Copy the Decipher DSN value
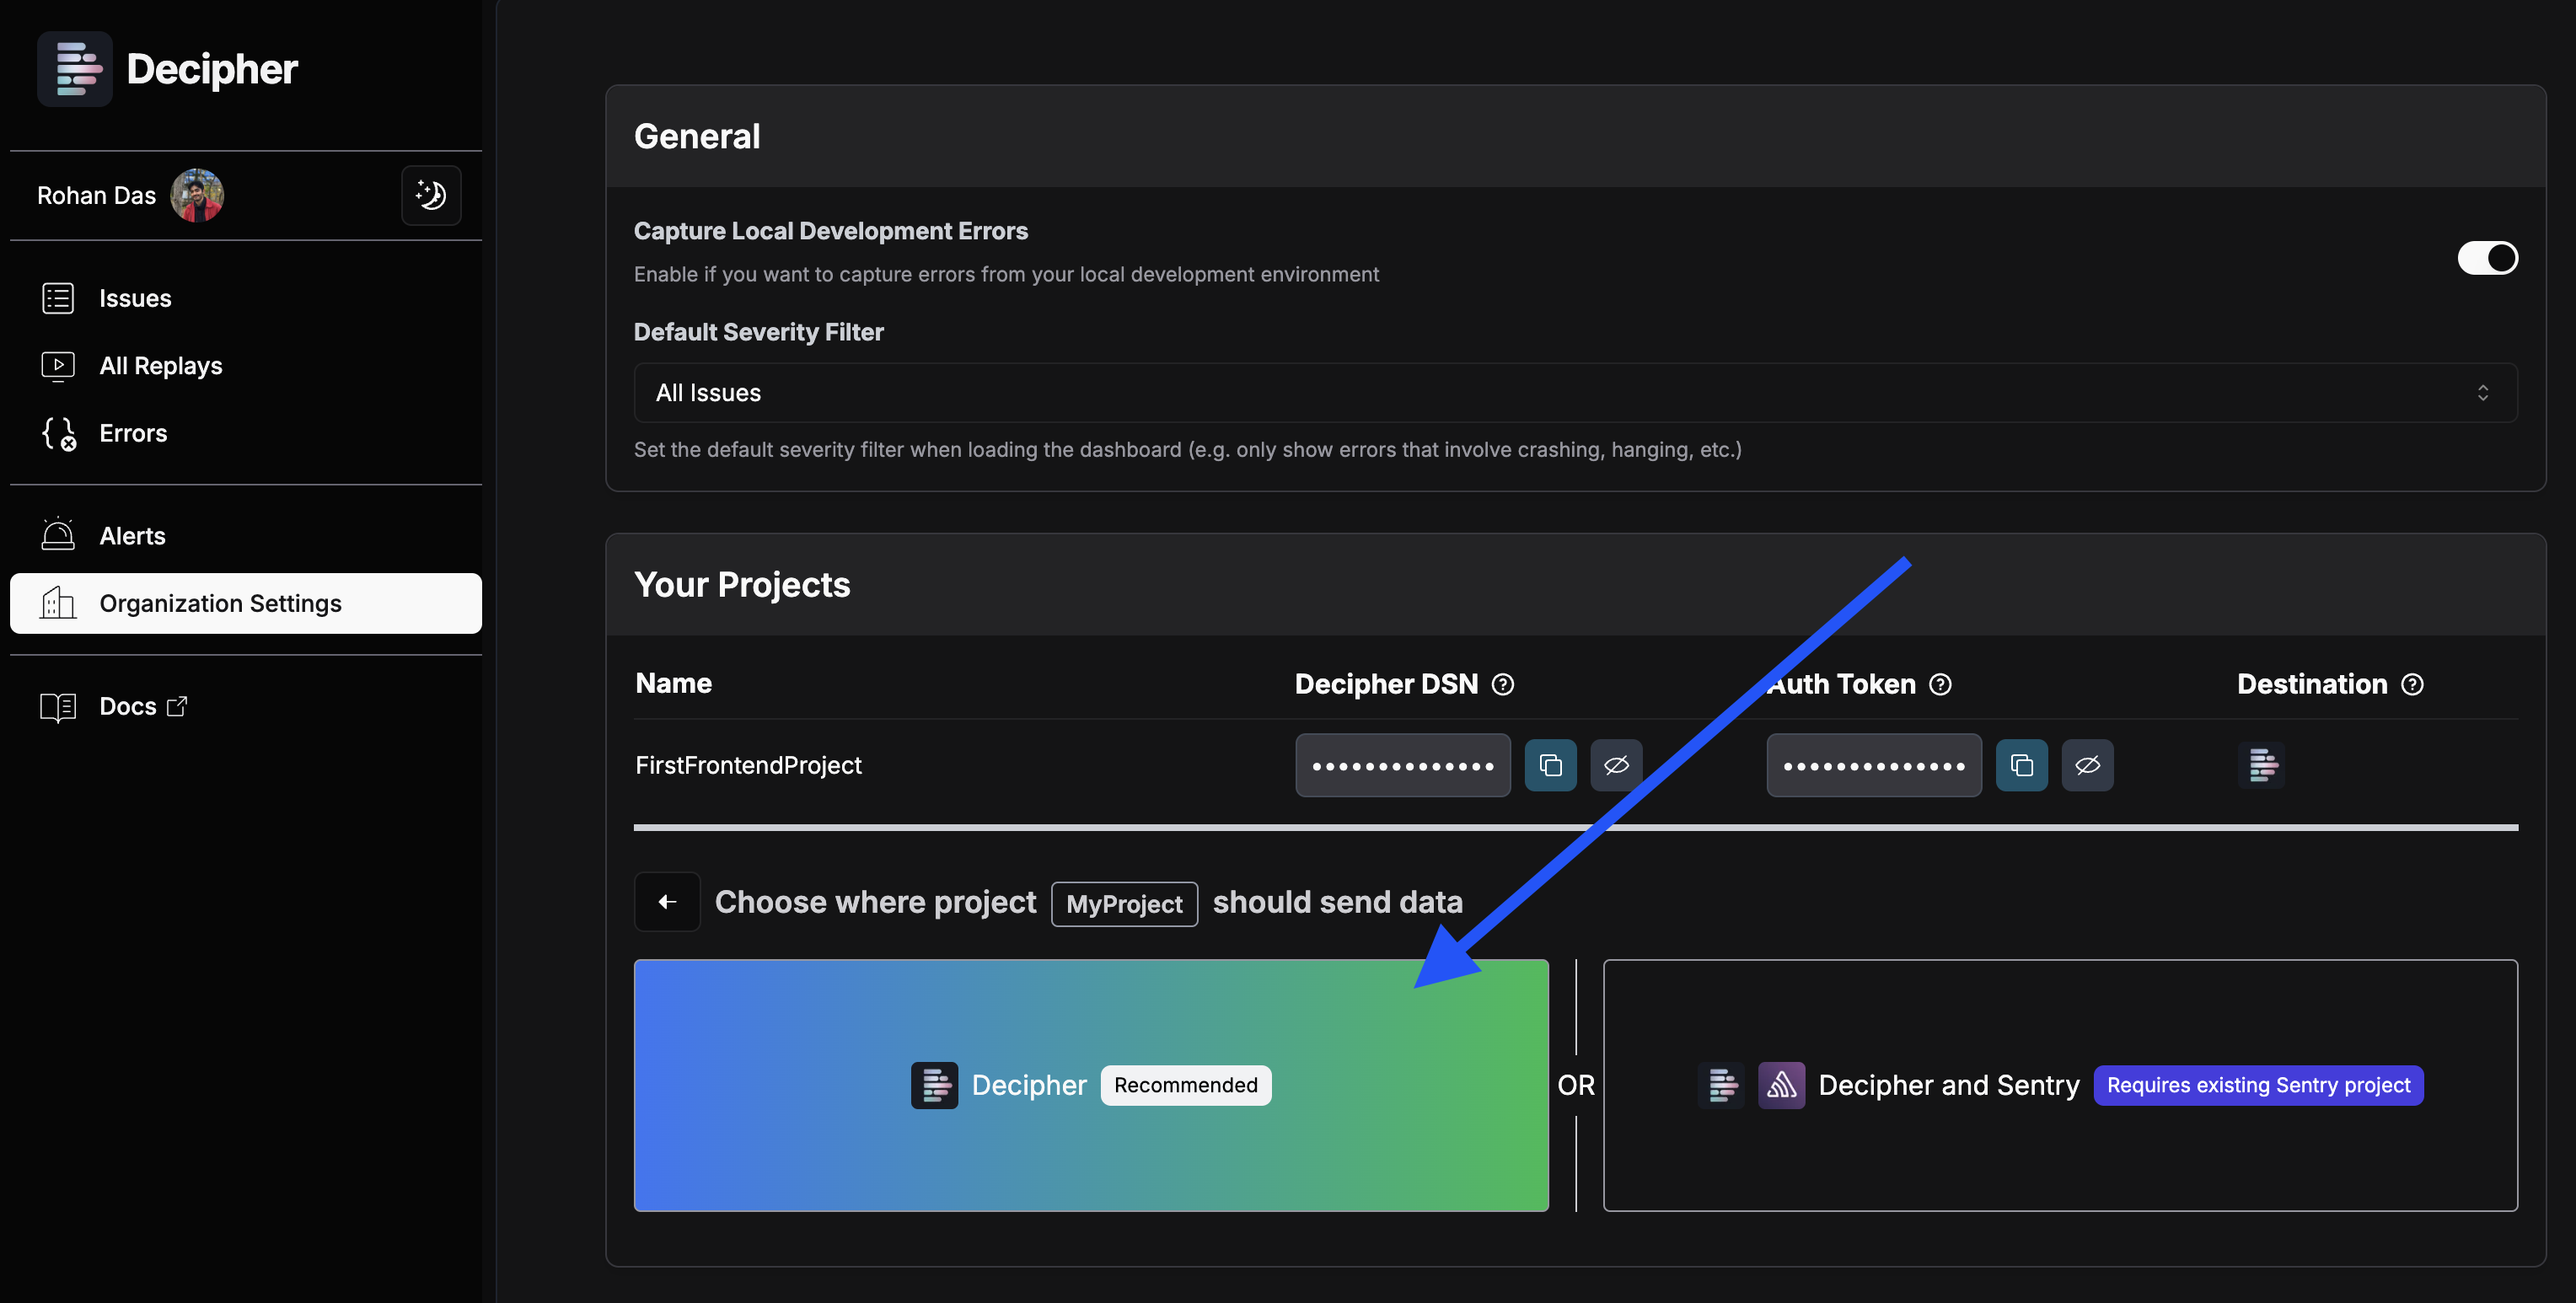The width and height of the screenshot is (2576, 1303). [1550, 765]
